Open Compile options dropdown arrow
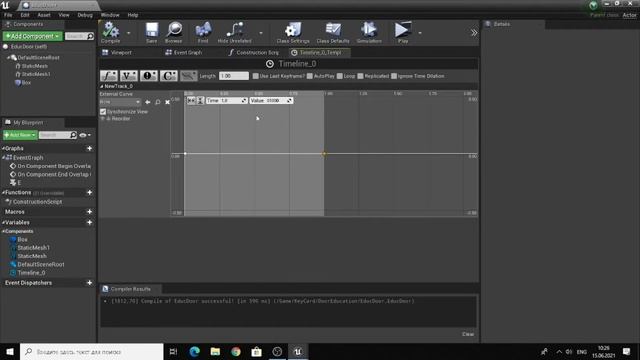The width and height of the screenshot is (640, 360). point(129,33)
